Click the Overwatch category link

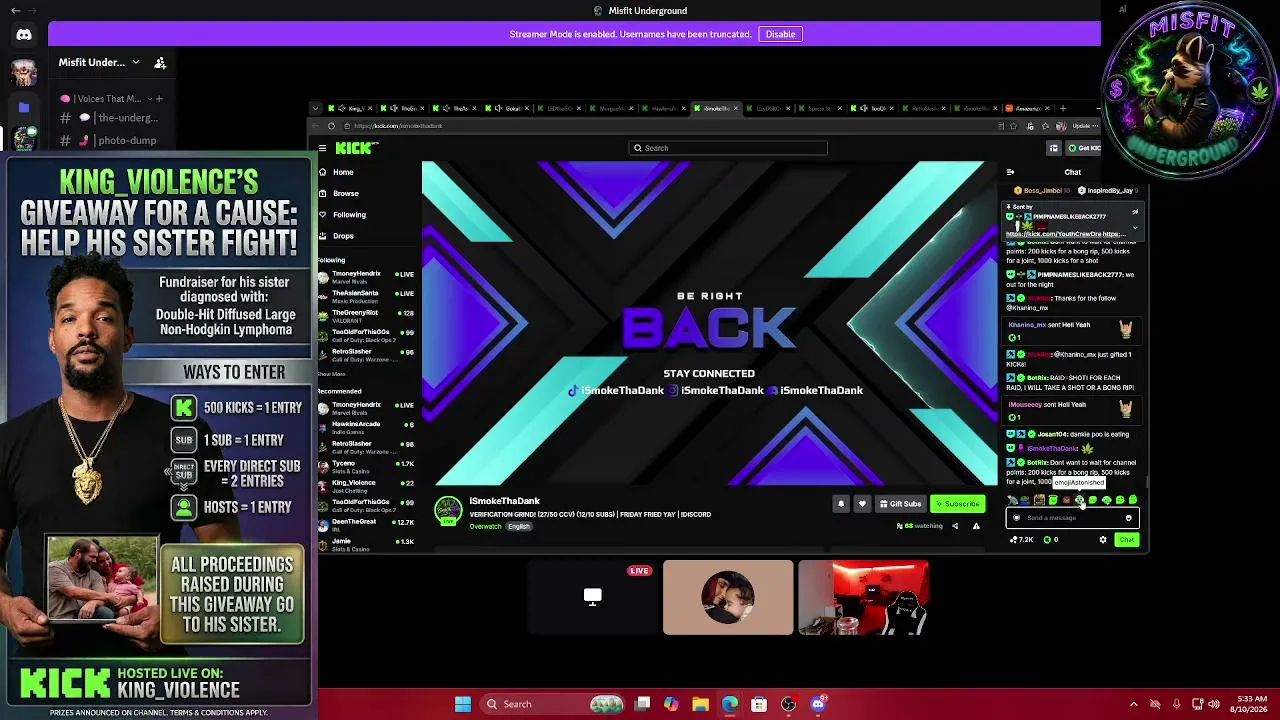tap(485, 527)
